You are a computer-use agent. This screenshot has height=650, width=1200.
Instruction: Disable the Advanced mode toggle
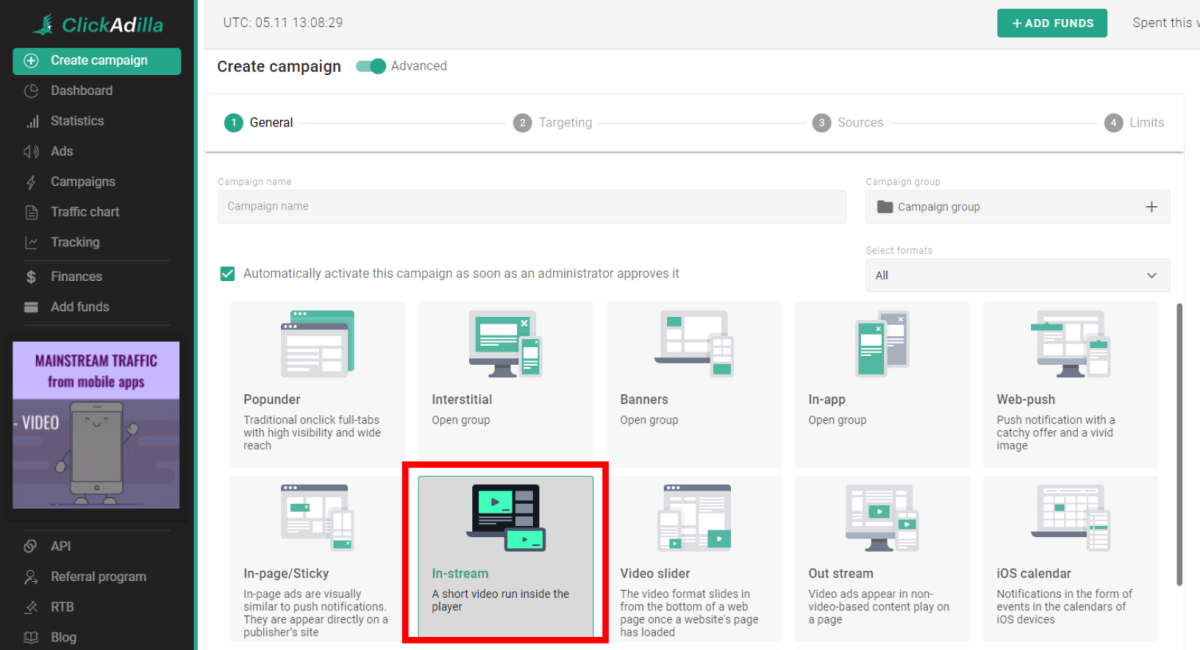click(370, 66)
